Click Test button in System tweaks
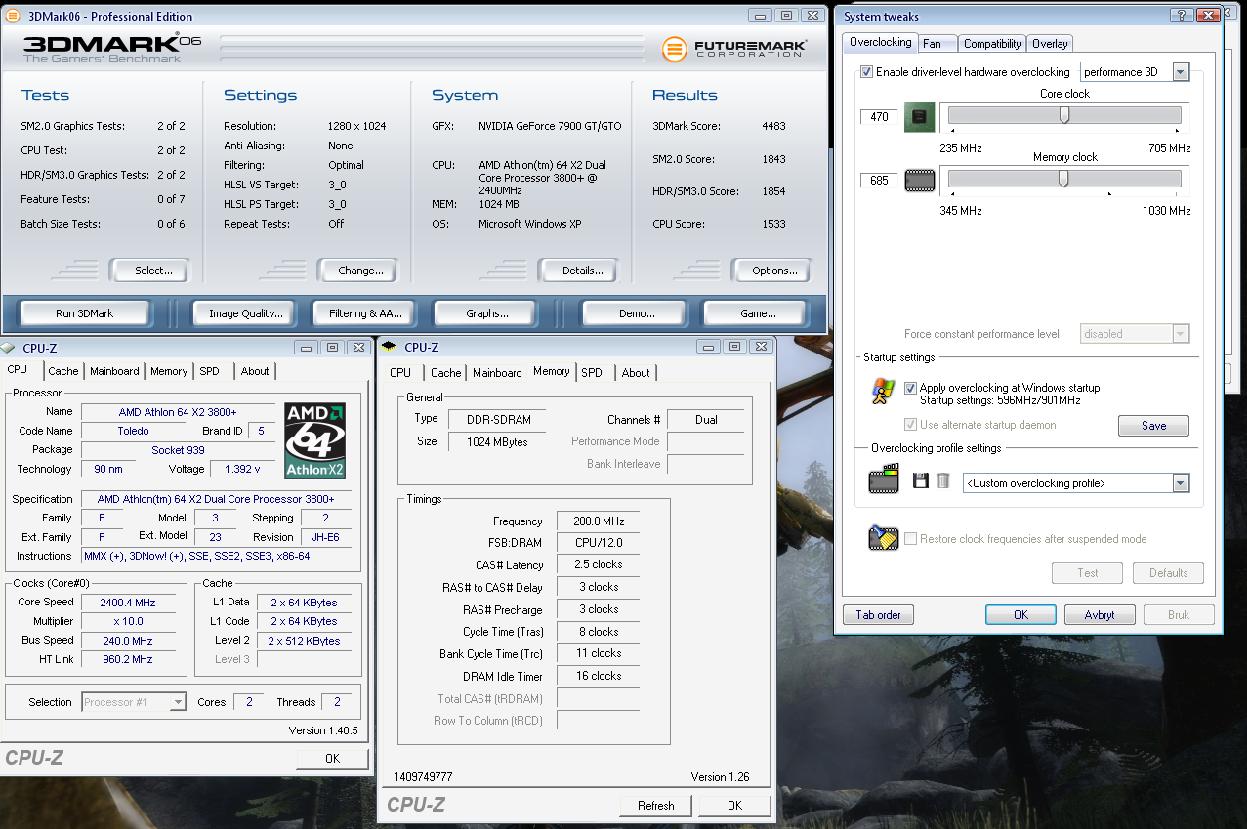1247x829 pixels. tap(1087, 573)
